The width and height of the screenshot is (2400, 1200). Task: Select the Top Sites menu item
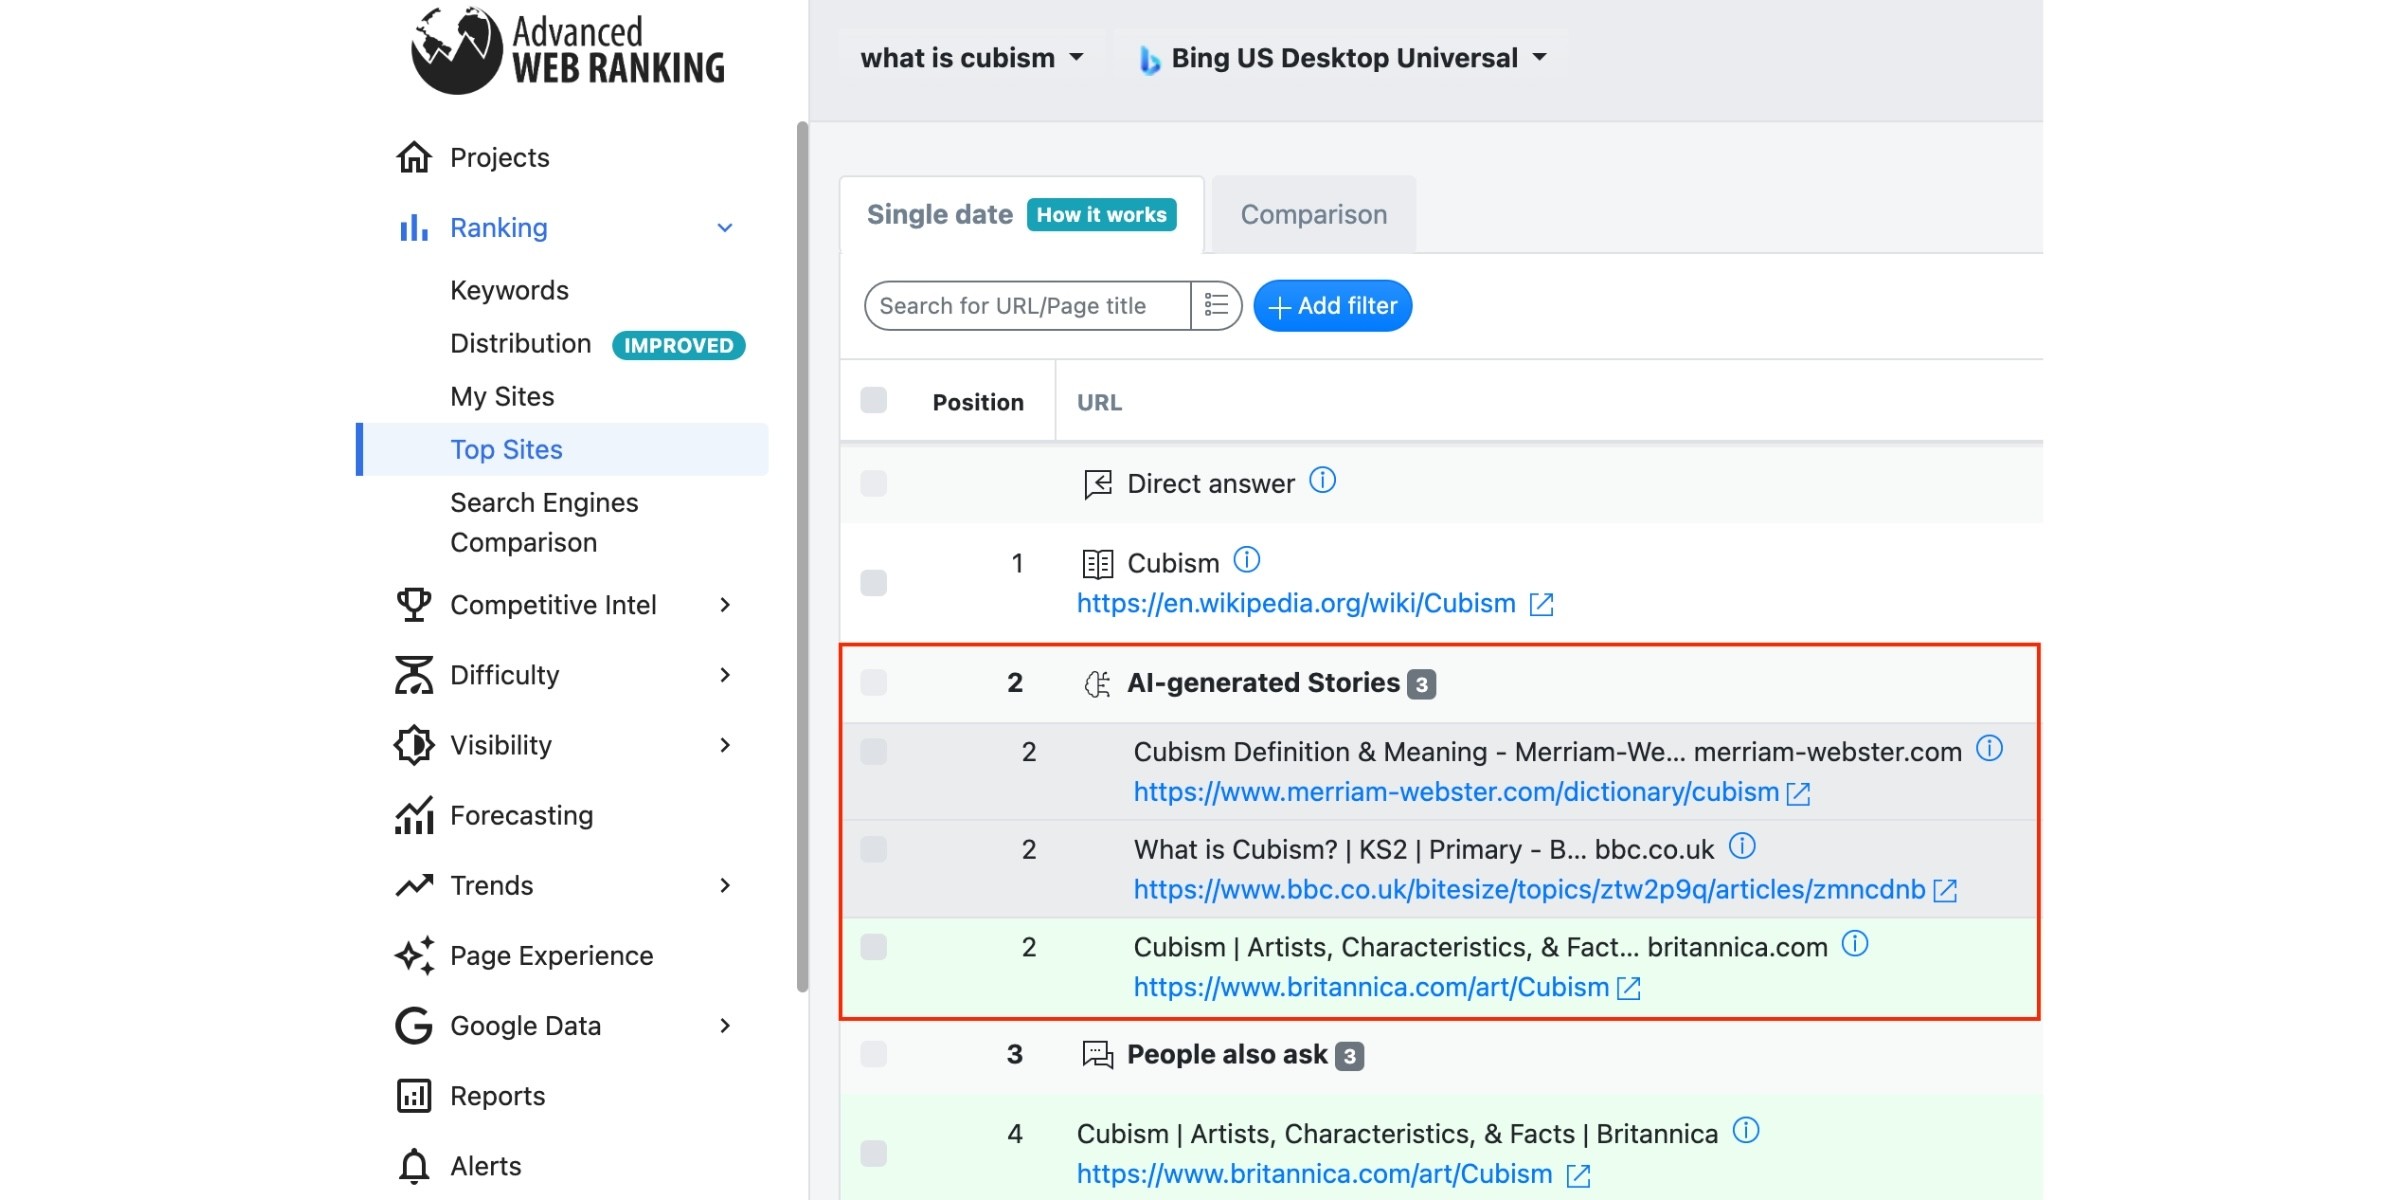(x=563, y=449)
